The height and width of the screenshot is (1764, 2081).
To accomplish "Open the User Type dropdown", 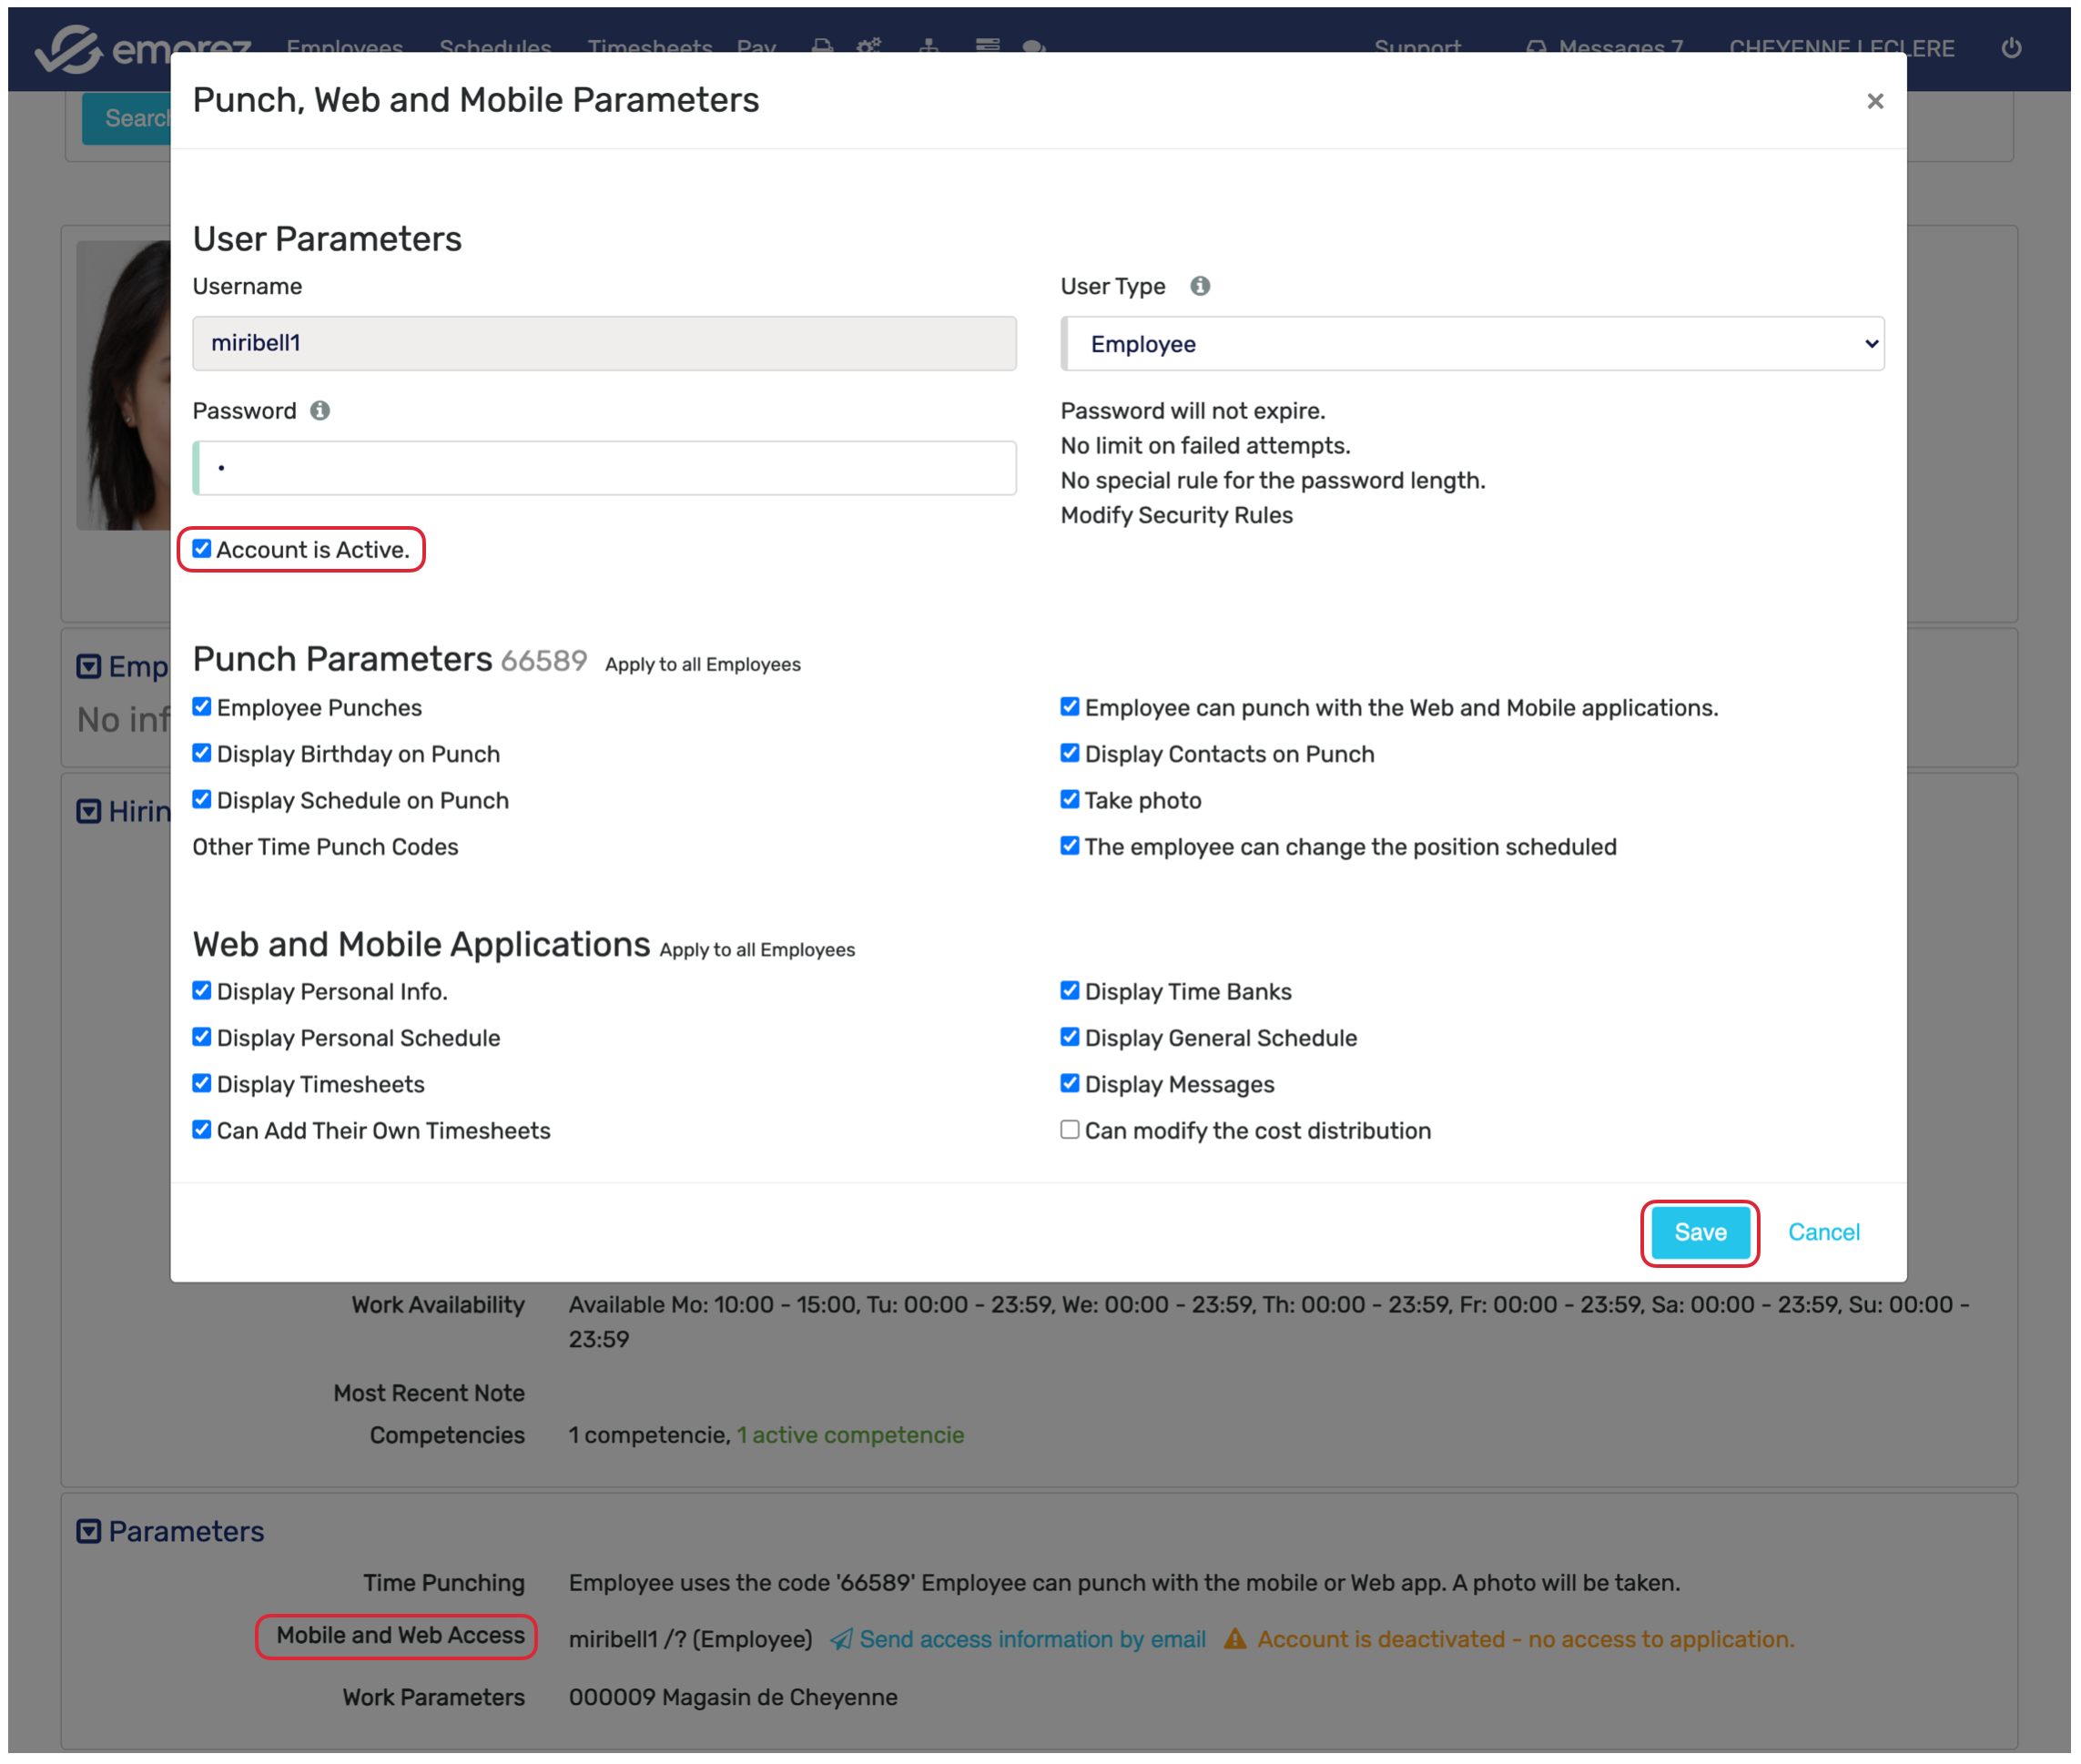I will [1472, 344].
